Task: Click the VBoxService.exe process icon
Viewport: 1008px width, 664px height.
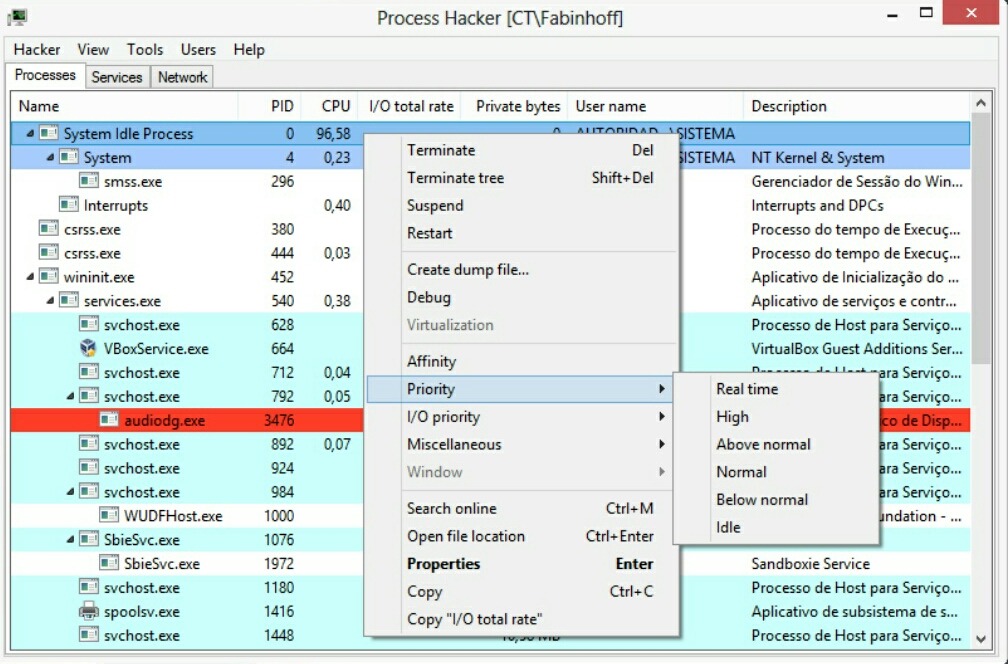Action: click(86, 348)
